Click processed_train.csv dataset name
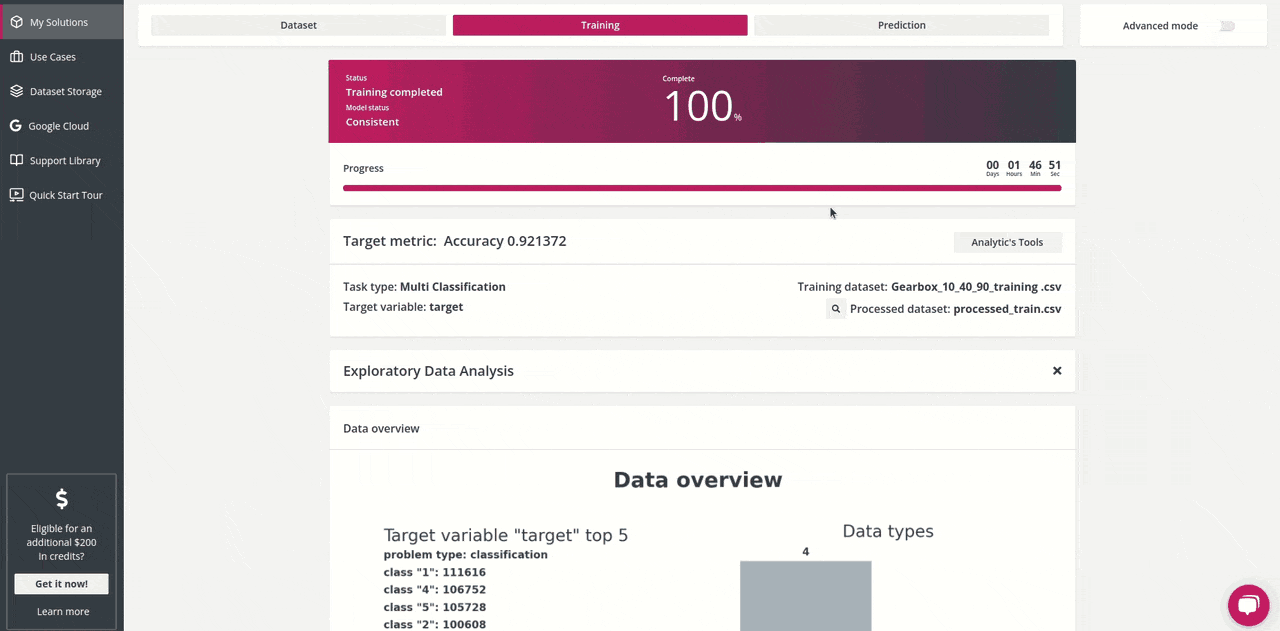 [x=1007, y=309]
